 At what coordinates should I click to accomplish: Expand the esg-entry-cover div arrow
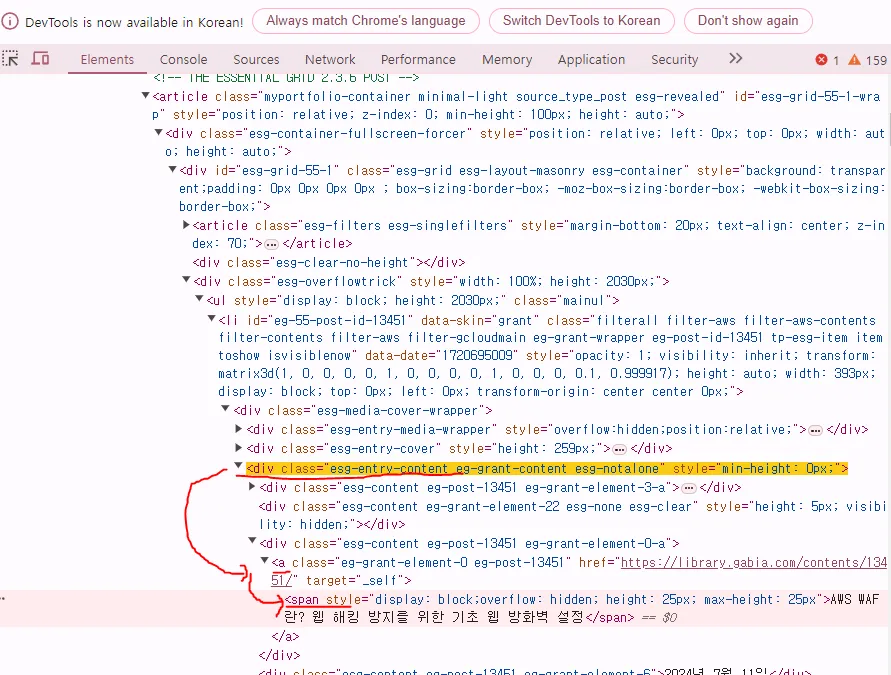click(239, 448)
